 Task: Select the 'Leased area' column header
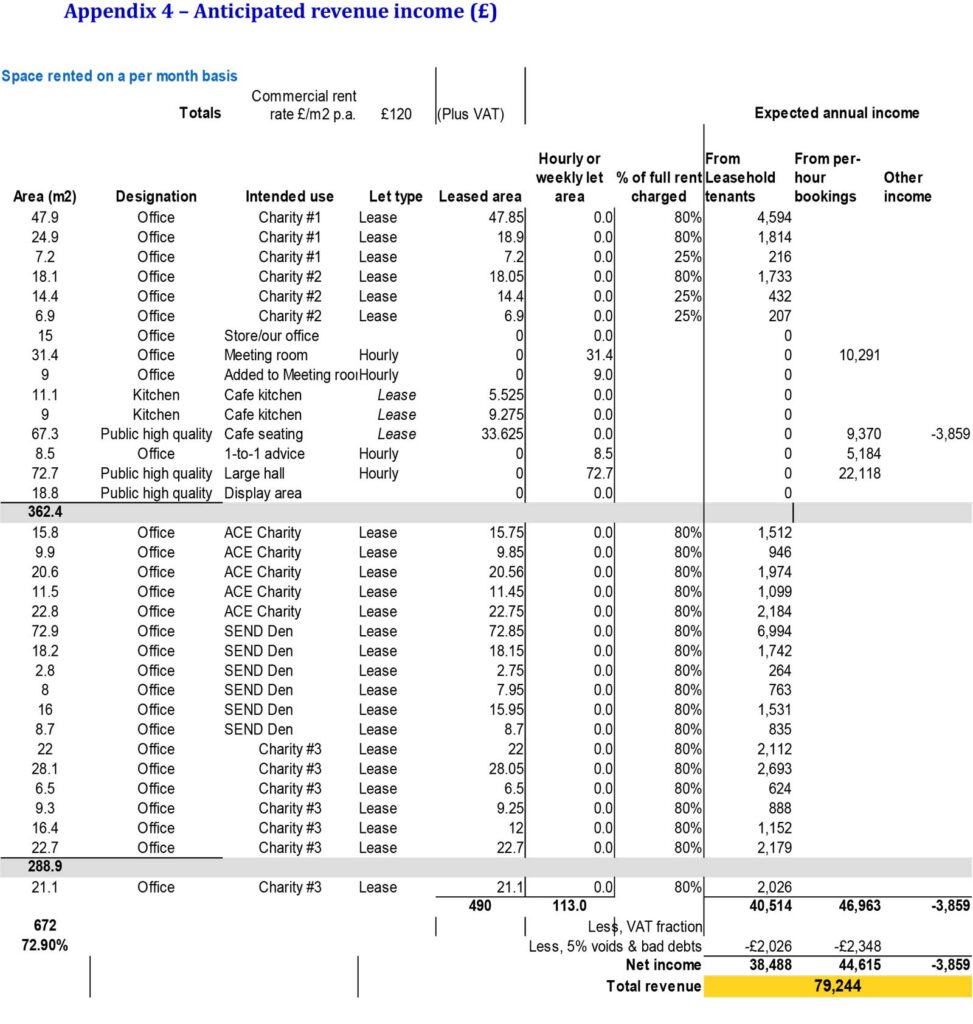point(480,197)
